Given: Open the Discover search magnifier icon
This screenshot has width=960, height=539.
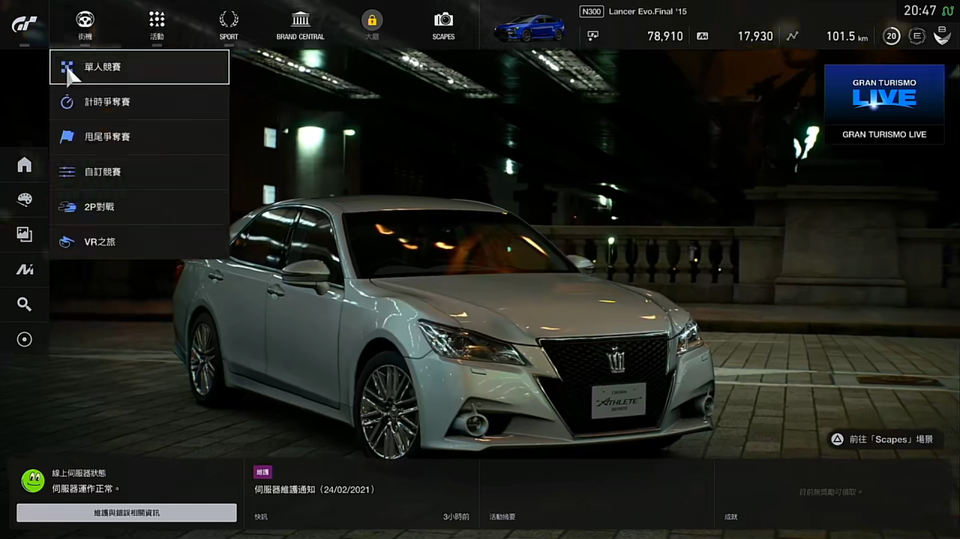Looking at the screenshot, I should [x=24, y=304].
